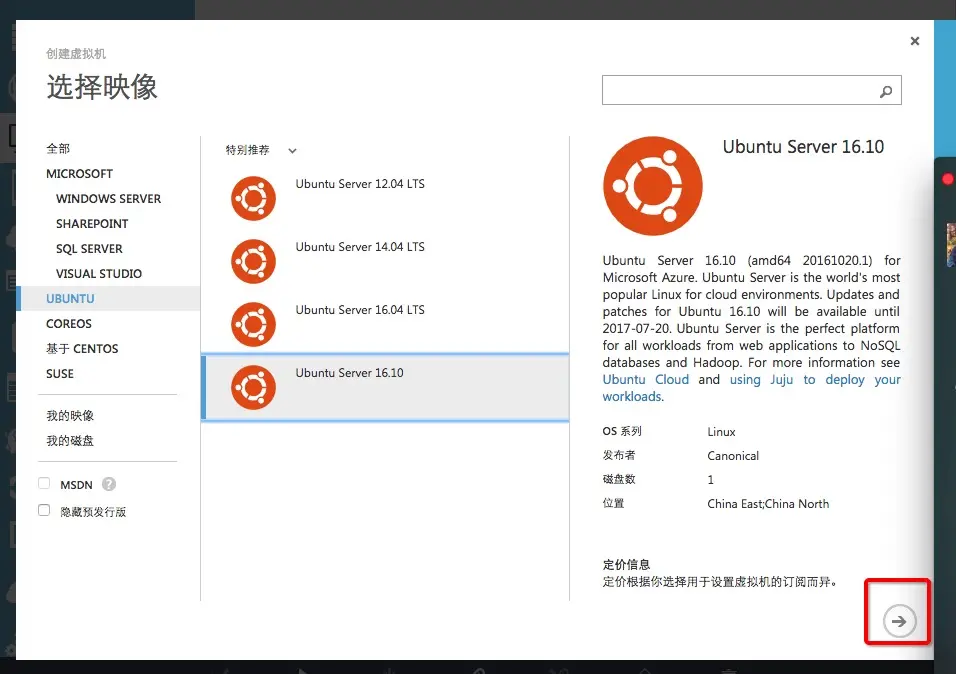Select the SUSE category
This screenshot has width=956, height=674.
[x=60, y=374]
